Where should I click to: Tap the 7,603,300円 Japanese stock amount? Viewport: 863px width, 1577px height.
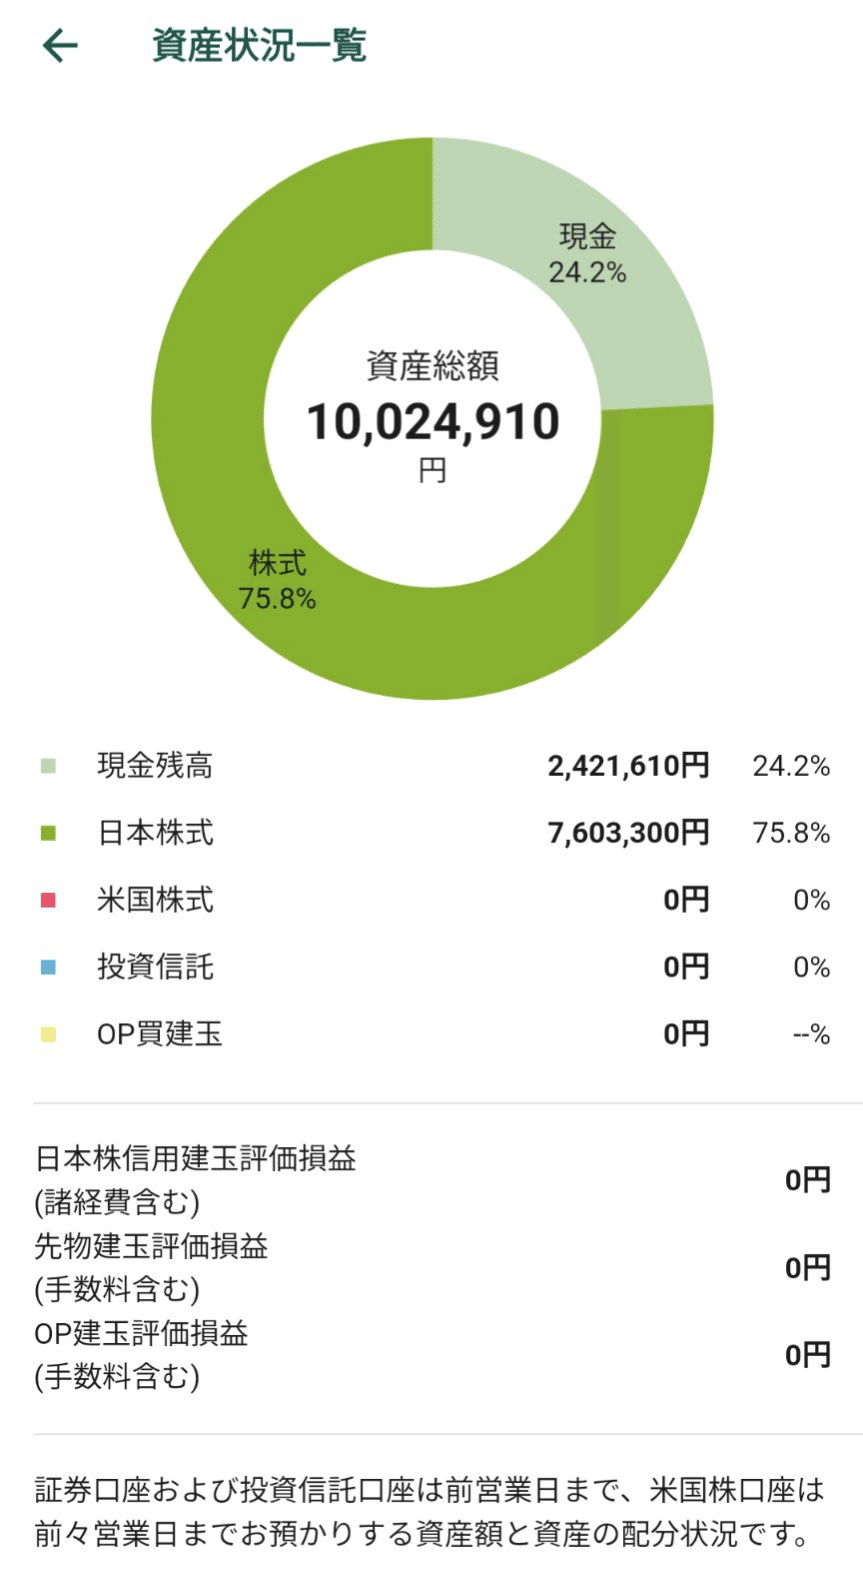point(628,833)
